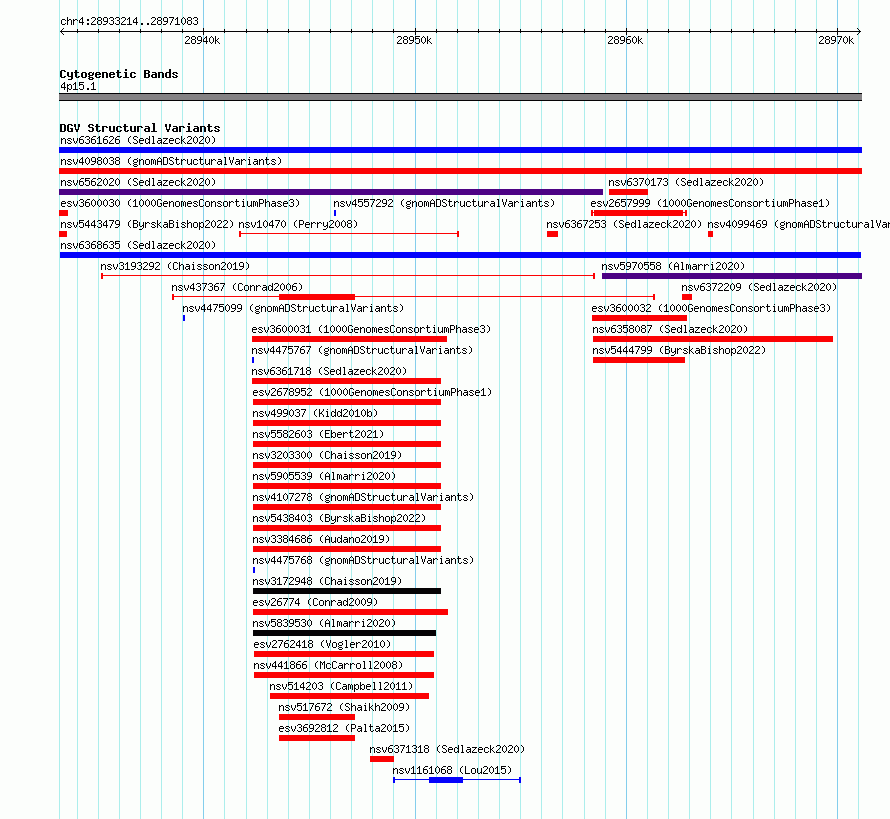Image resolution: width=890 pixels, height=819 pixels.
Task: Select the nsv5438403 (ByrskaBishop2022) label
Action: 339,518
